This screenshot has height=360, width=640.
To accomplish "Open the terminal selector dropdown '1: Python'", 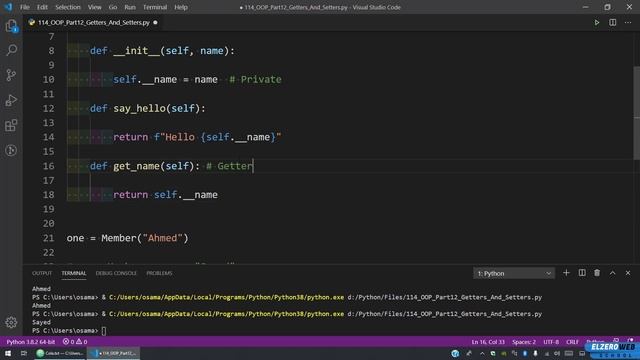I will tap(514, 273).
